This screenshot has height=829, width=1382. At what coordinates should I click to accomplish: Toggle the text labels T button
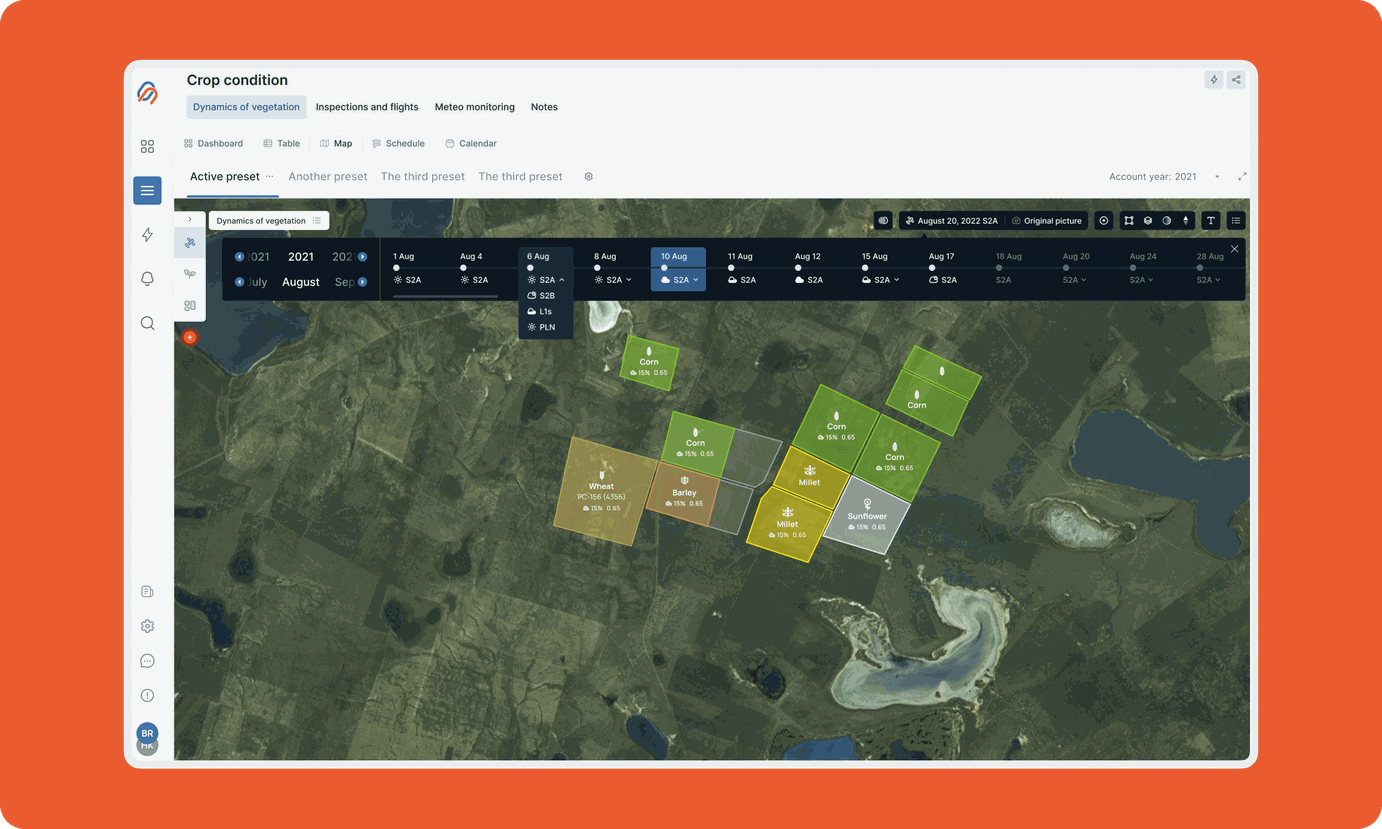click(x=1211, y=220)
